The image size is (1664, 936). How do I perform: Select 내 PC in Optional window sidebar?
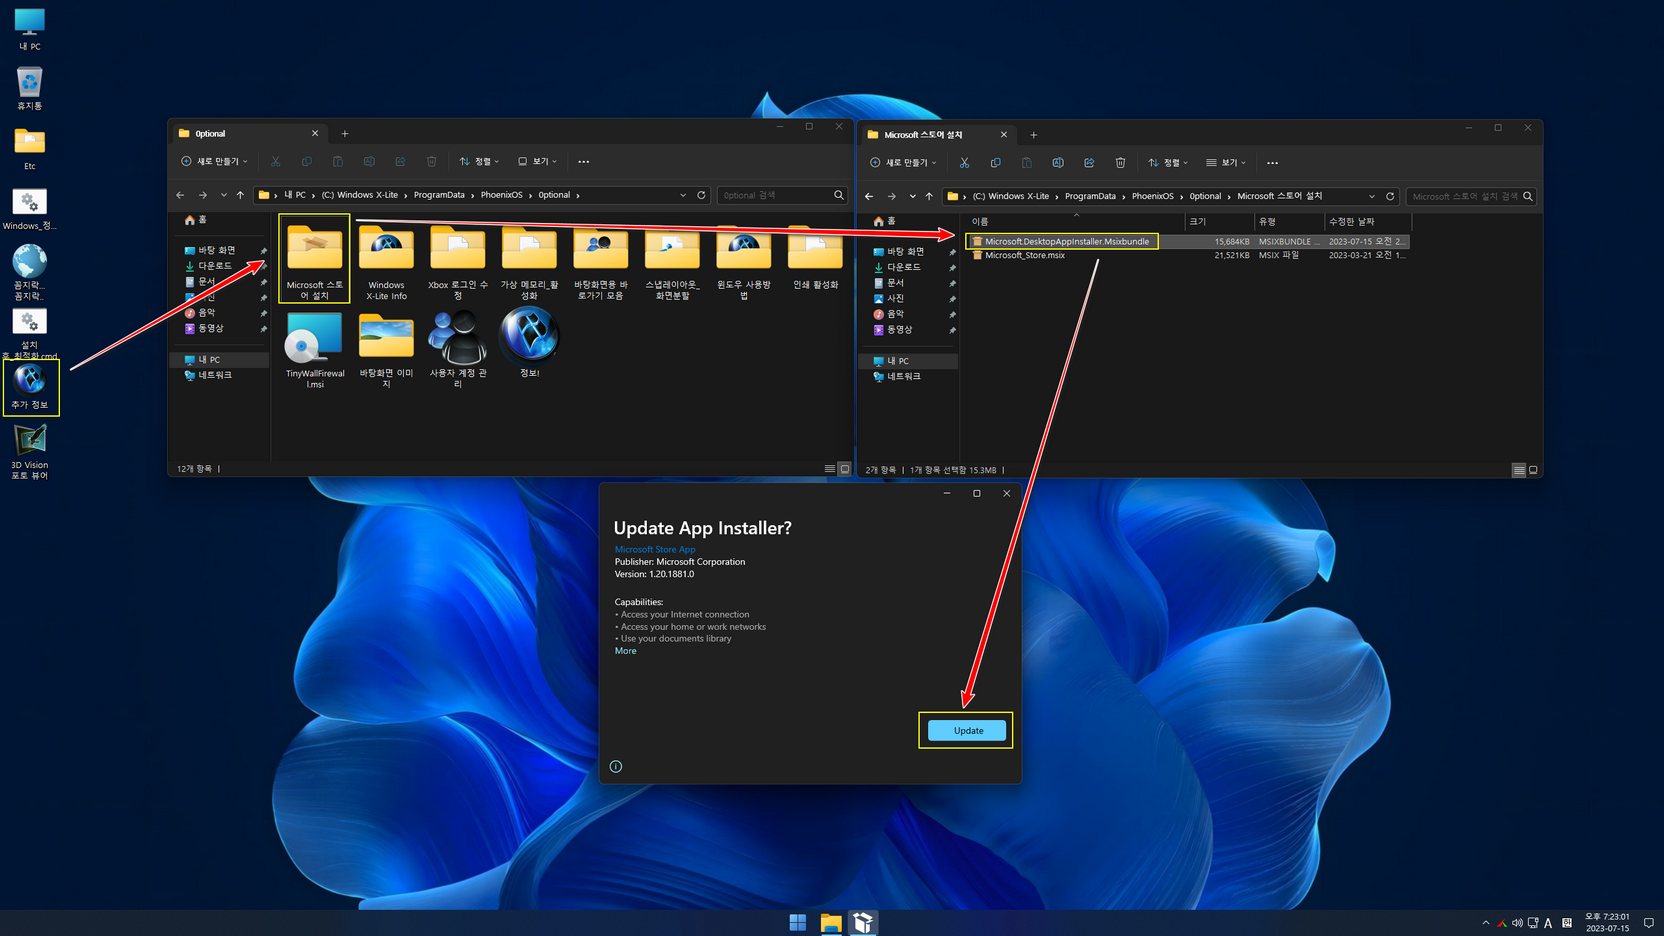[210, 359]
